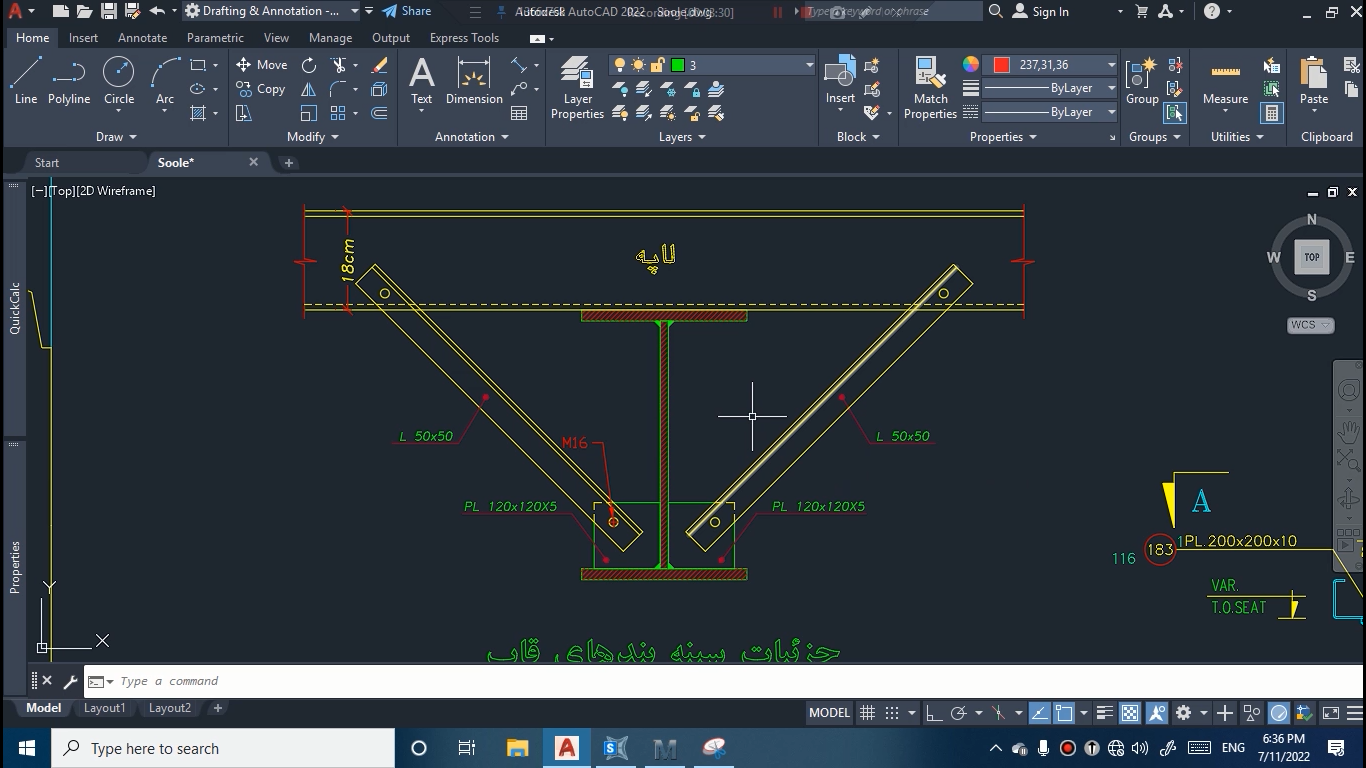Screen dimensions: 1366x768
Task: Click the Rectangular Array icon
Action: click(x=338, y=113)
